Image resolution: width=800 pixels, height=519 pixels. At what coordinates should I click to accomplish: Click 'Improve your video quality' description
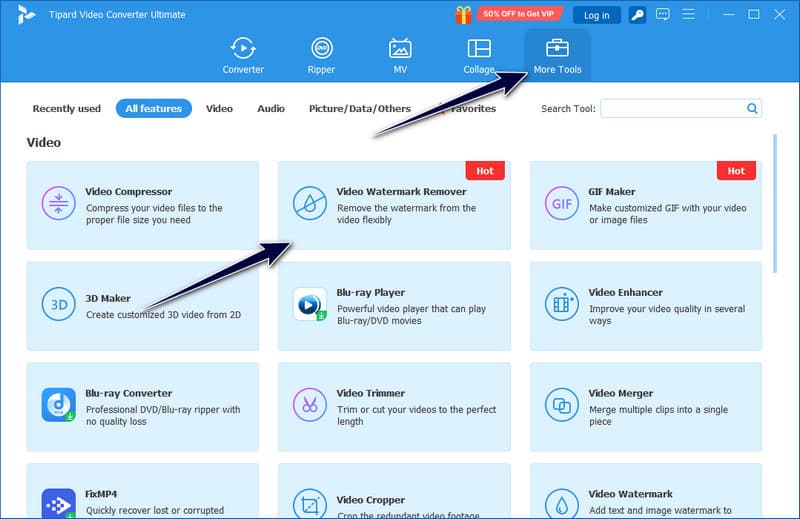click(667, 315)
